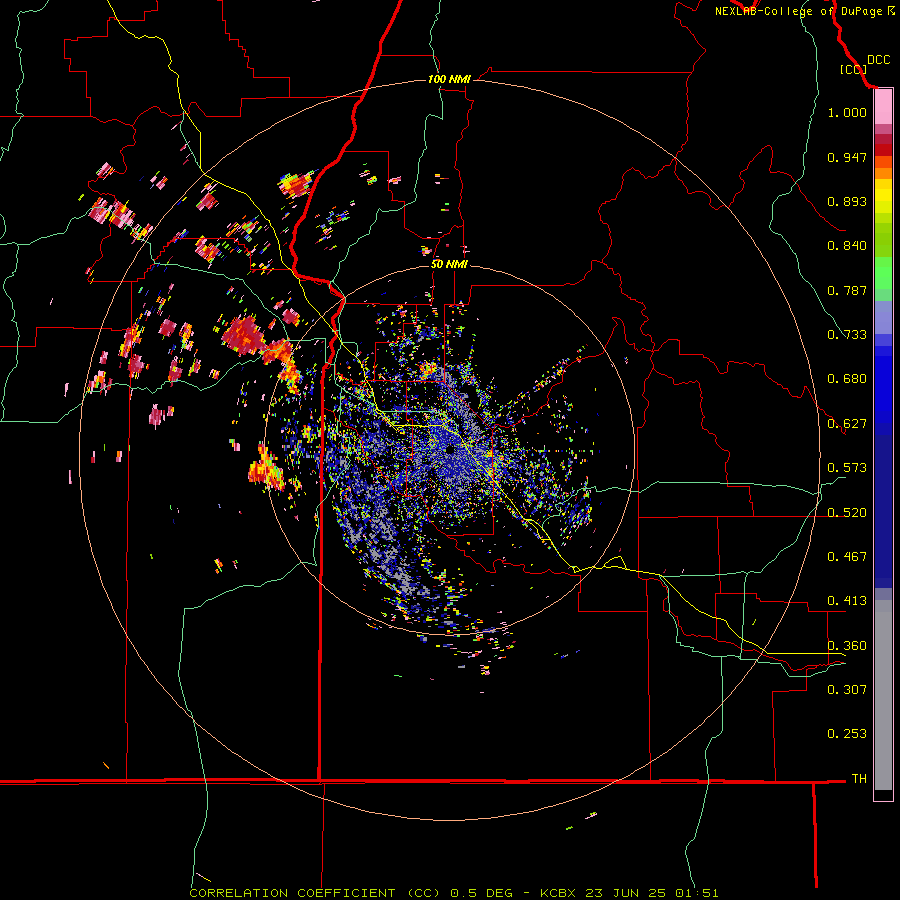The image size is (900, 900).
Task: Click the TH threshold label
Action: click(859, 779)
